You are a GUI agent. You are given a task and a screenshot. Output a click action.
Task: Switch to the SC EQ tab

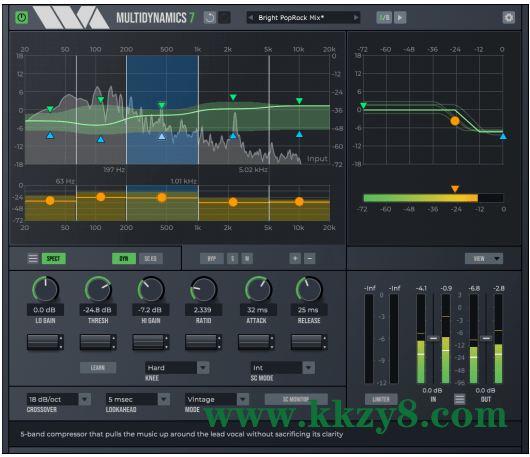click(x=150, y=259)
